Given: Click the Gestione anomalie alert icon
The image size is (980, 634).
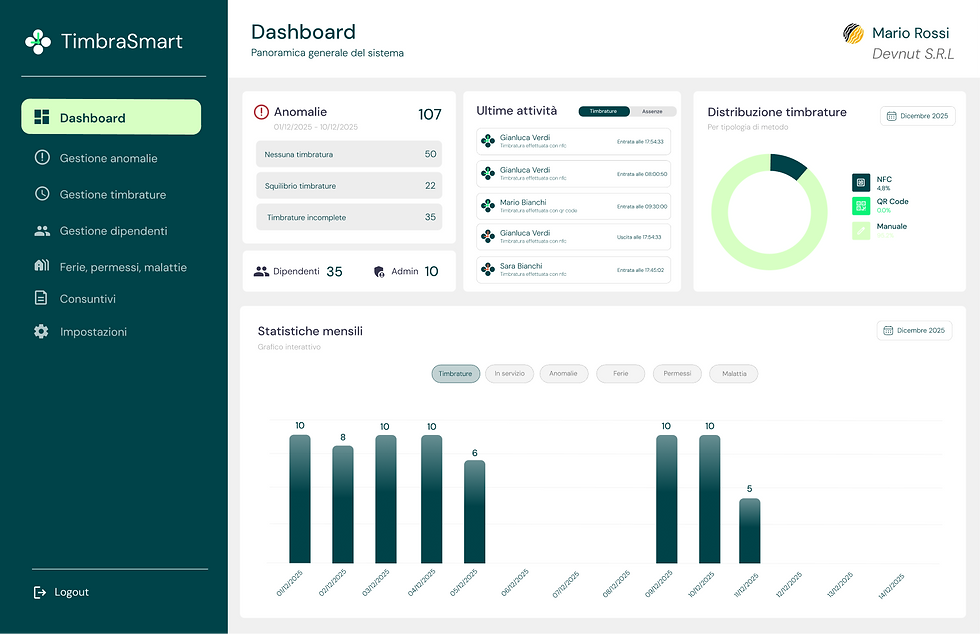Looking at the screenshot, I should pyautogui.click(x=40, y=158).
